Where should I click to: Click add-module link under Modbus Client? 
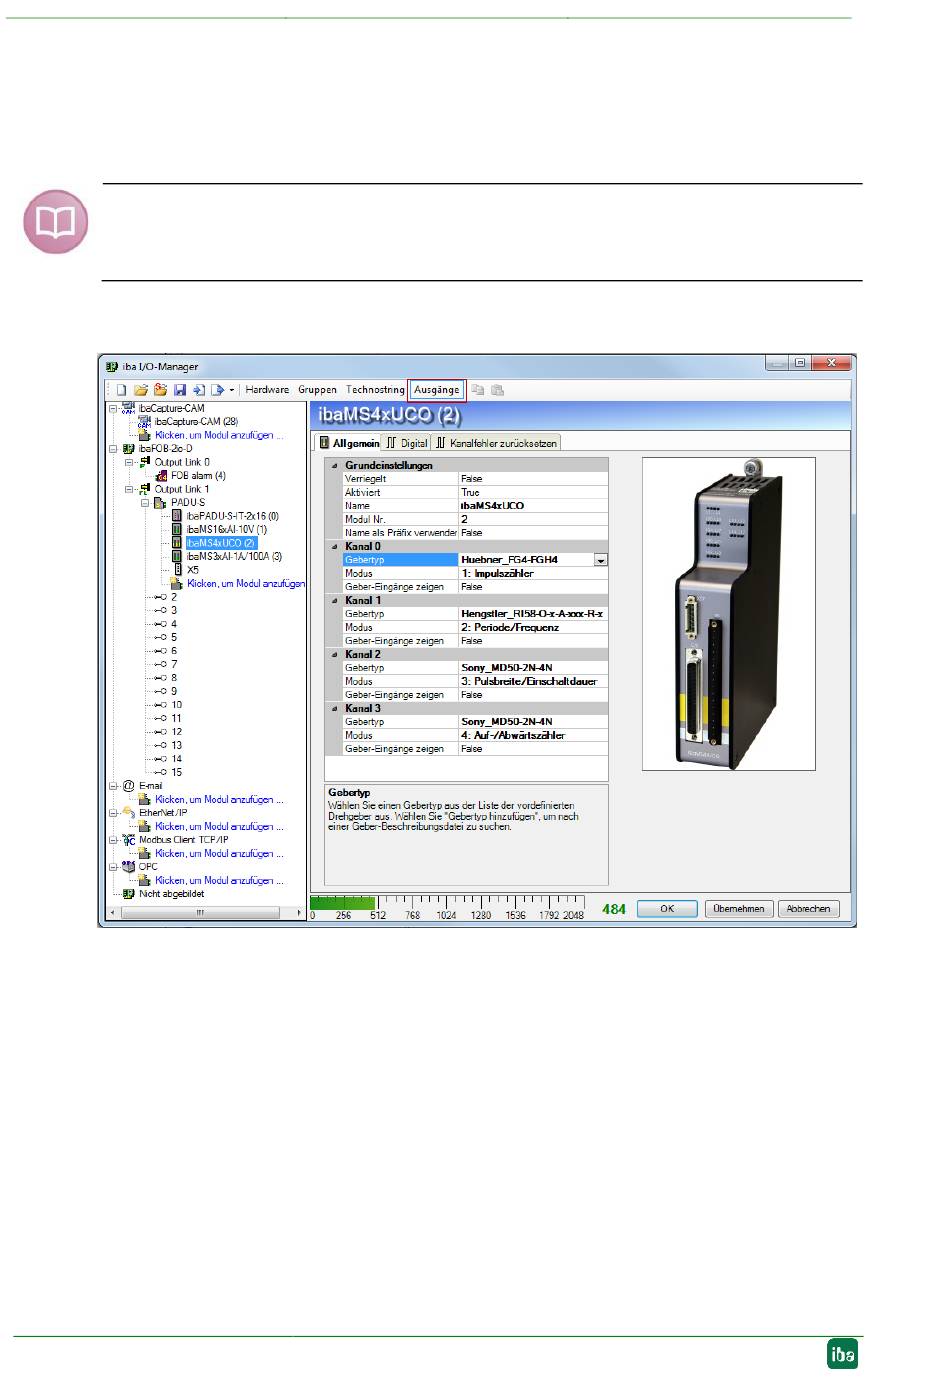[x=219, y=854]
